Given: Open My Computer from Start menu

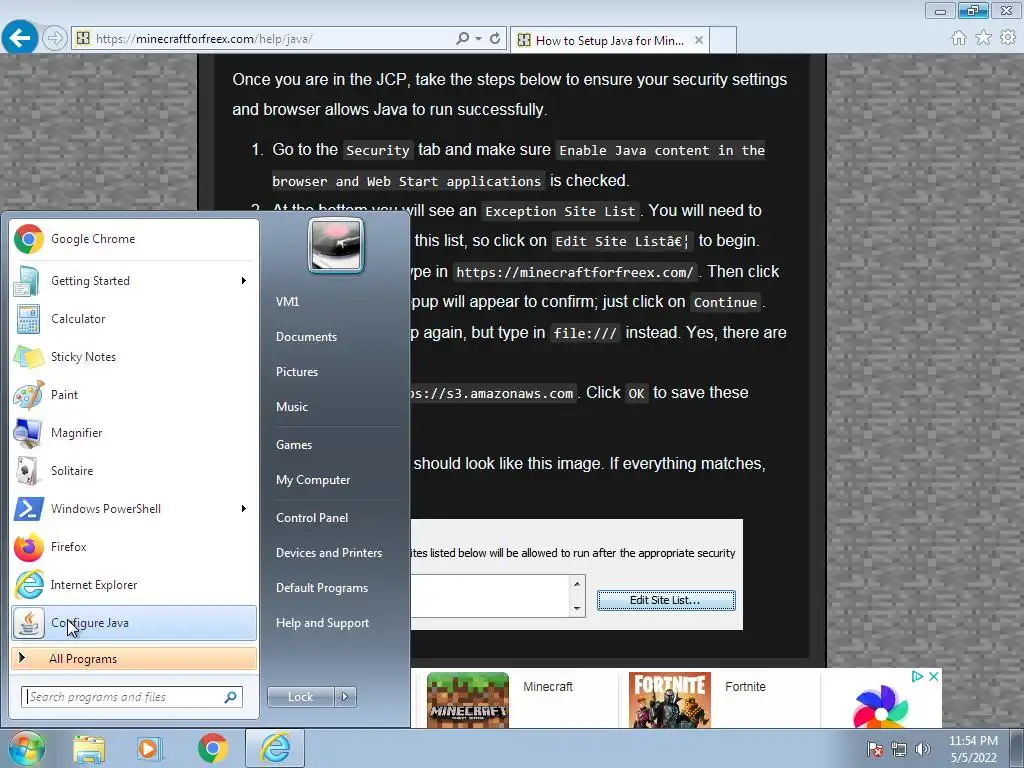Looking at the screenshot, I should pyautogui.click(x=313, y=480).
